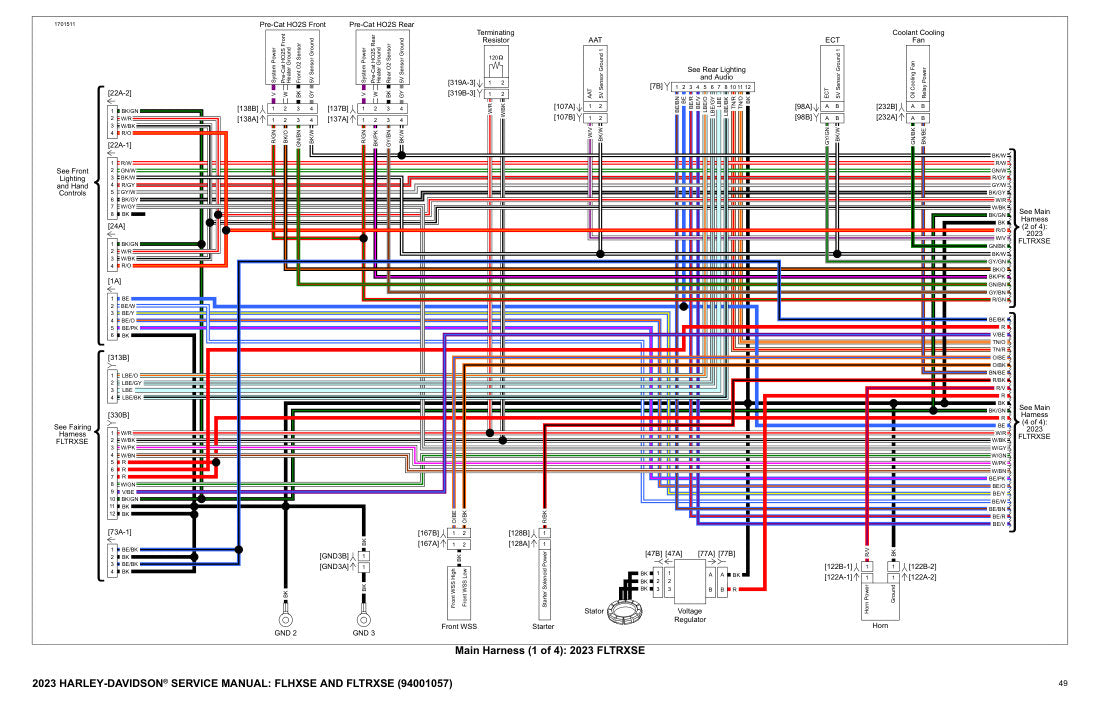Click page number 49
Screen dimensions: 1100x712
coord(1063,683)
